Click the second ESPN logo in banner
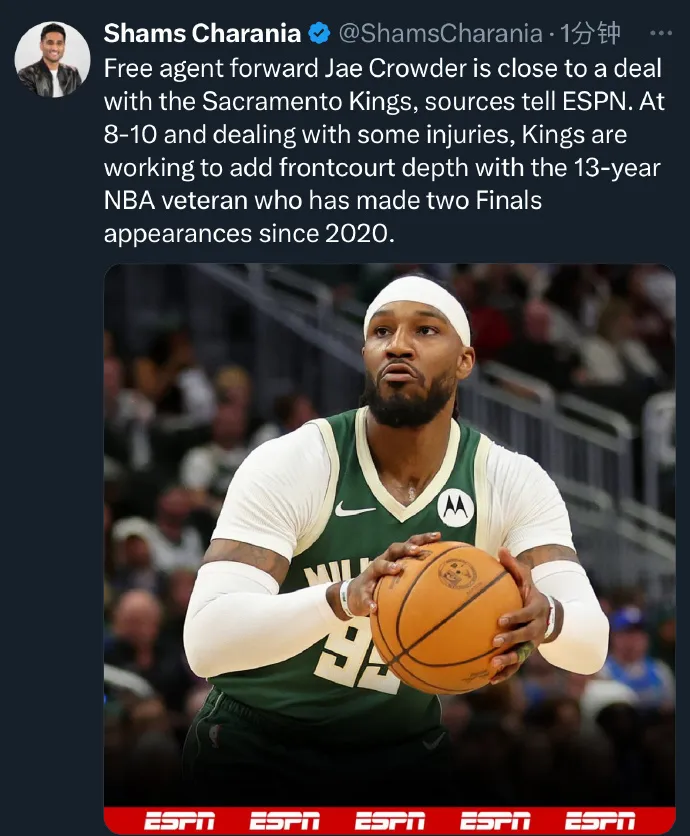This screenshot has width=690, height=836. 284,821
